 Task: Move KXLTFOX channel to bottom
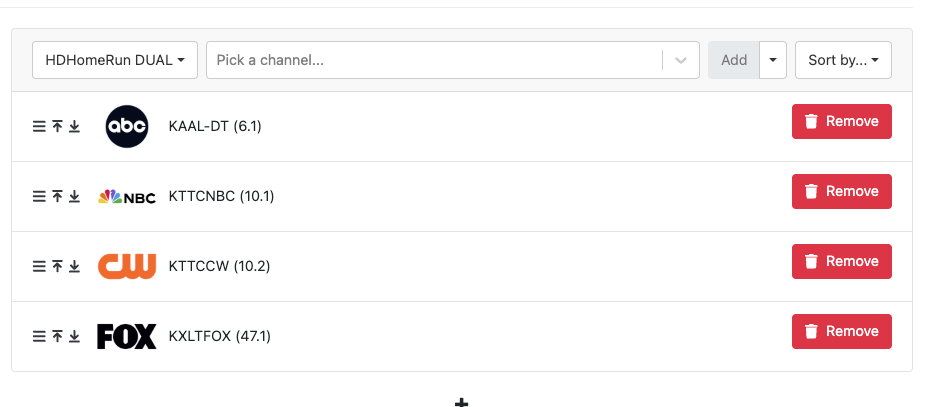tap(74, 337)
